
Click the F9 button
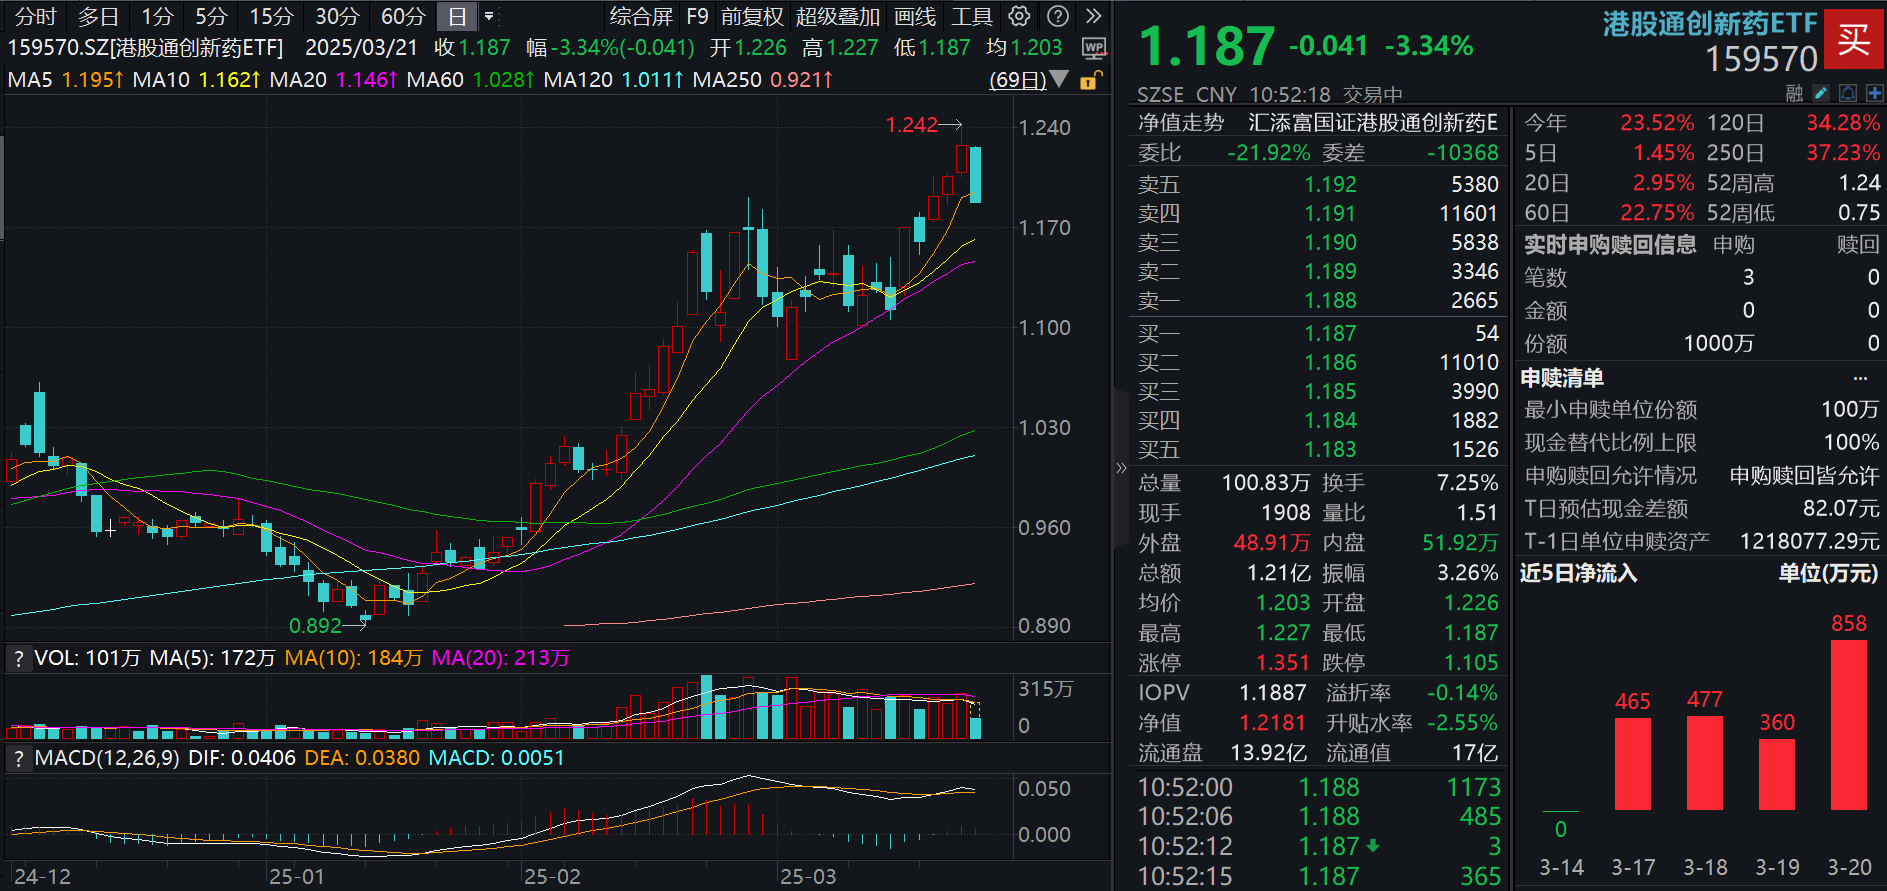(x=697, y=16)
